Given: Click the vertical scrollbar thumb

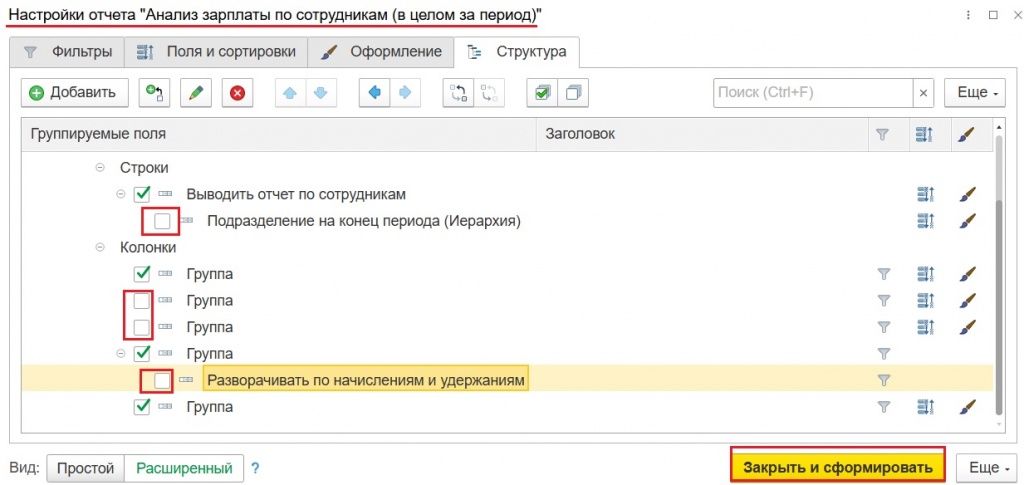Looking at the screenshot, I should (997, 307).
